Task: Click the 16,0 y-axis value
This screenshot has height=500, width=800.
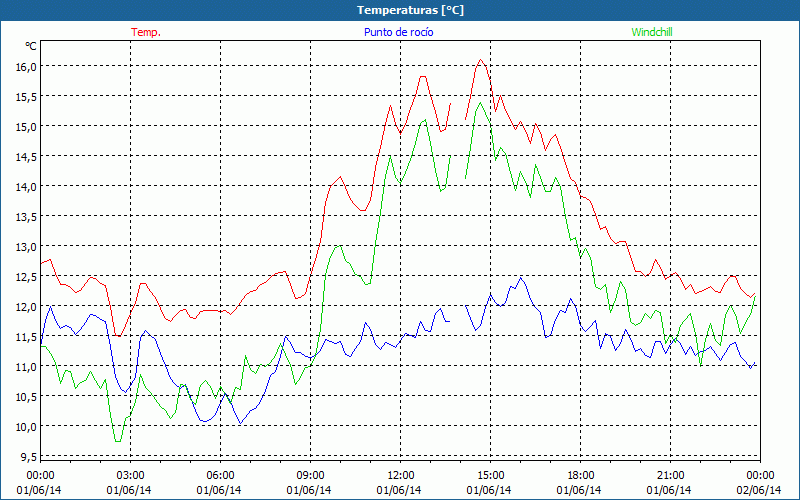Action: coord(26,67)
